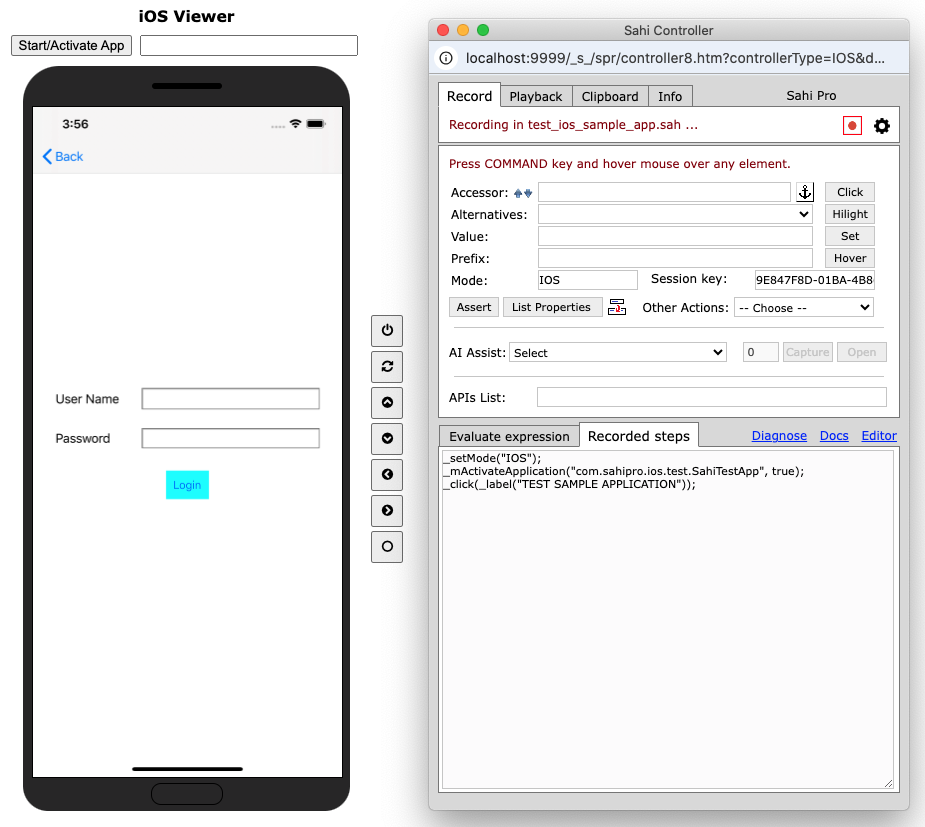Click the List Properties button
Viewport: 925px width, 827px height.
[x=552, y=307]
